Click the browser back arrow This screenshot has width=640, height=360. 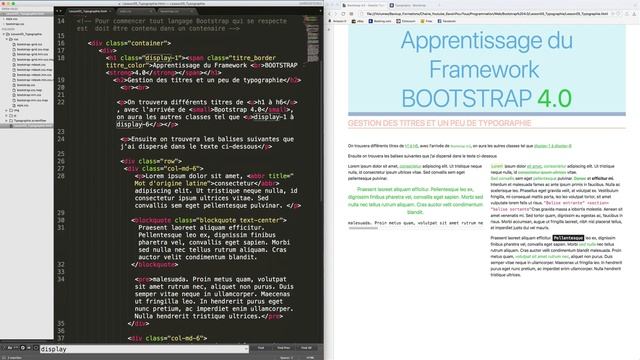pos(330,14)
